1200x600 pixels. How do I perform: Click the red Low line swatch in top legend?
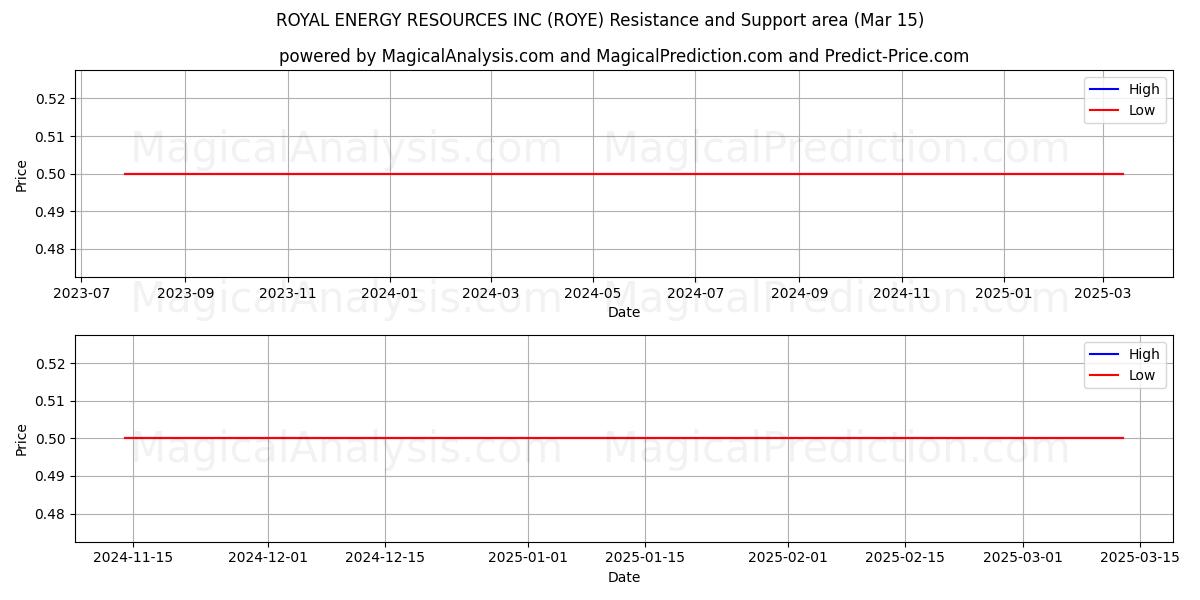click(x=1104, y=111)
